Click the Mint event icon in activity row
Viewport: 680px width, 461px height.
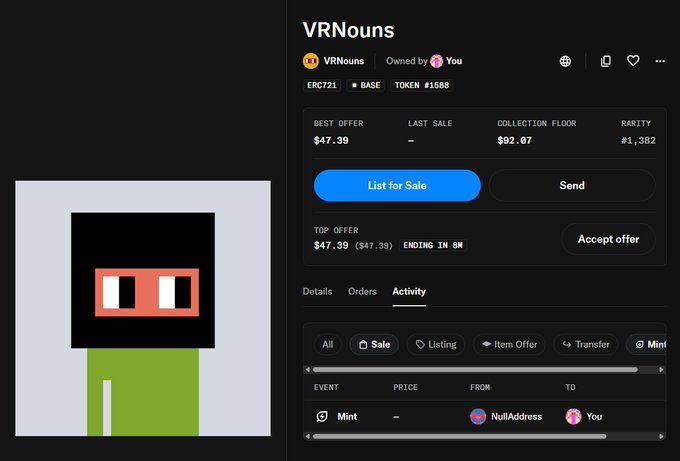pyautogui.click(x=322, y=416)
